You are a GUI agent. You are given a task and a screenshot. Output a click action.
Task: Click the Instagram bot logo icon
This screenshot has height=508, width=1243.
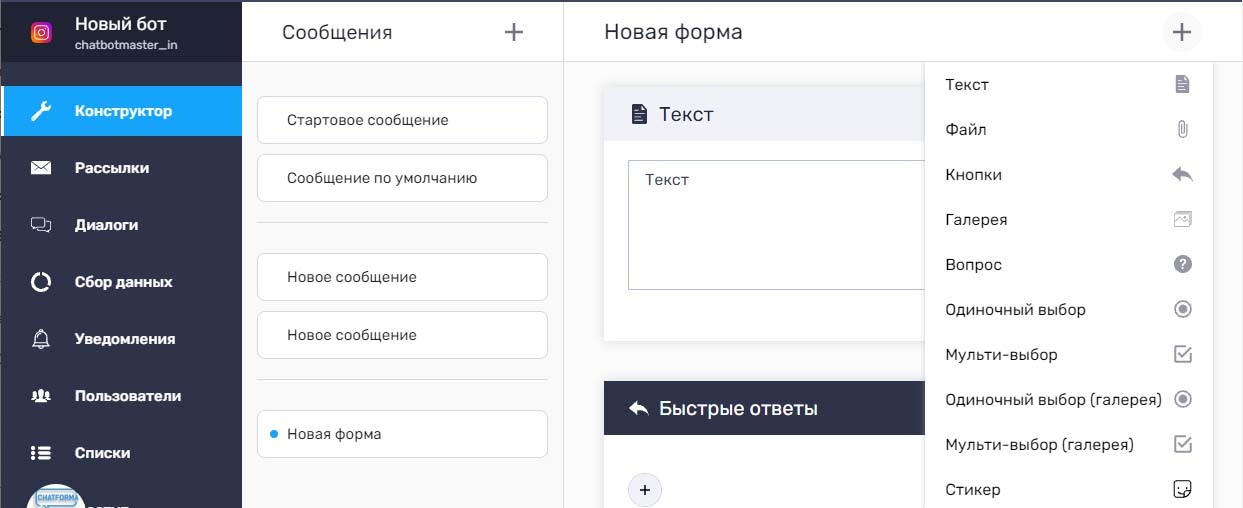coord(41,33)
